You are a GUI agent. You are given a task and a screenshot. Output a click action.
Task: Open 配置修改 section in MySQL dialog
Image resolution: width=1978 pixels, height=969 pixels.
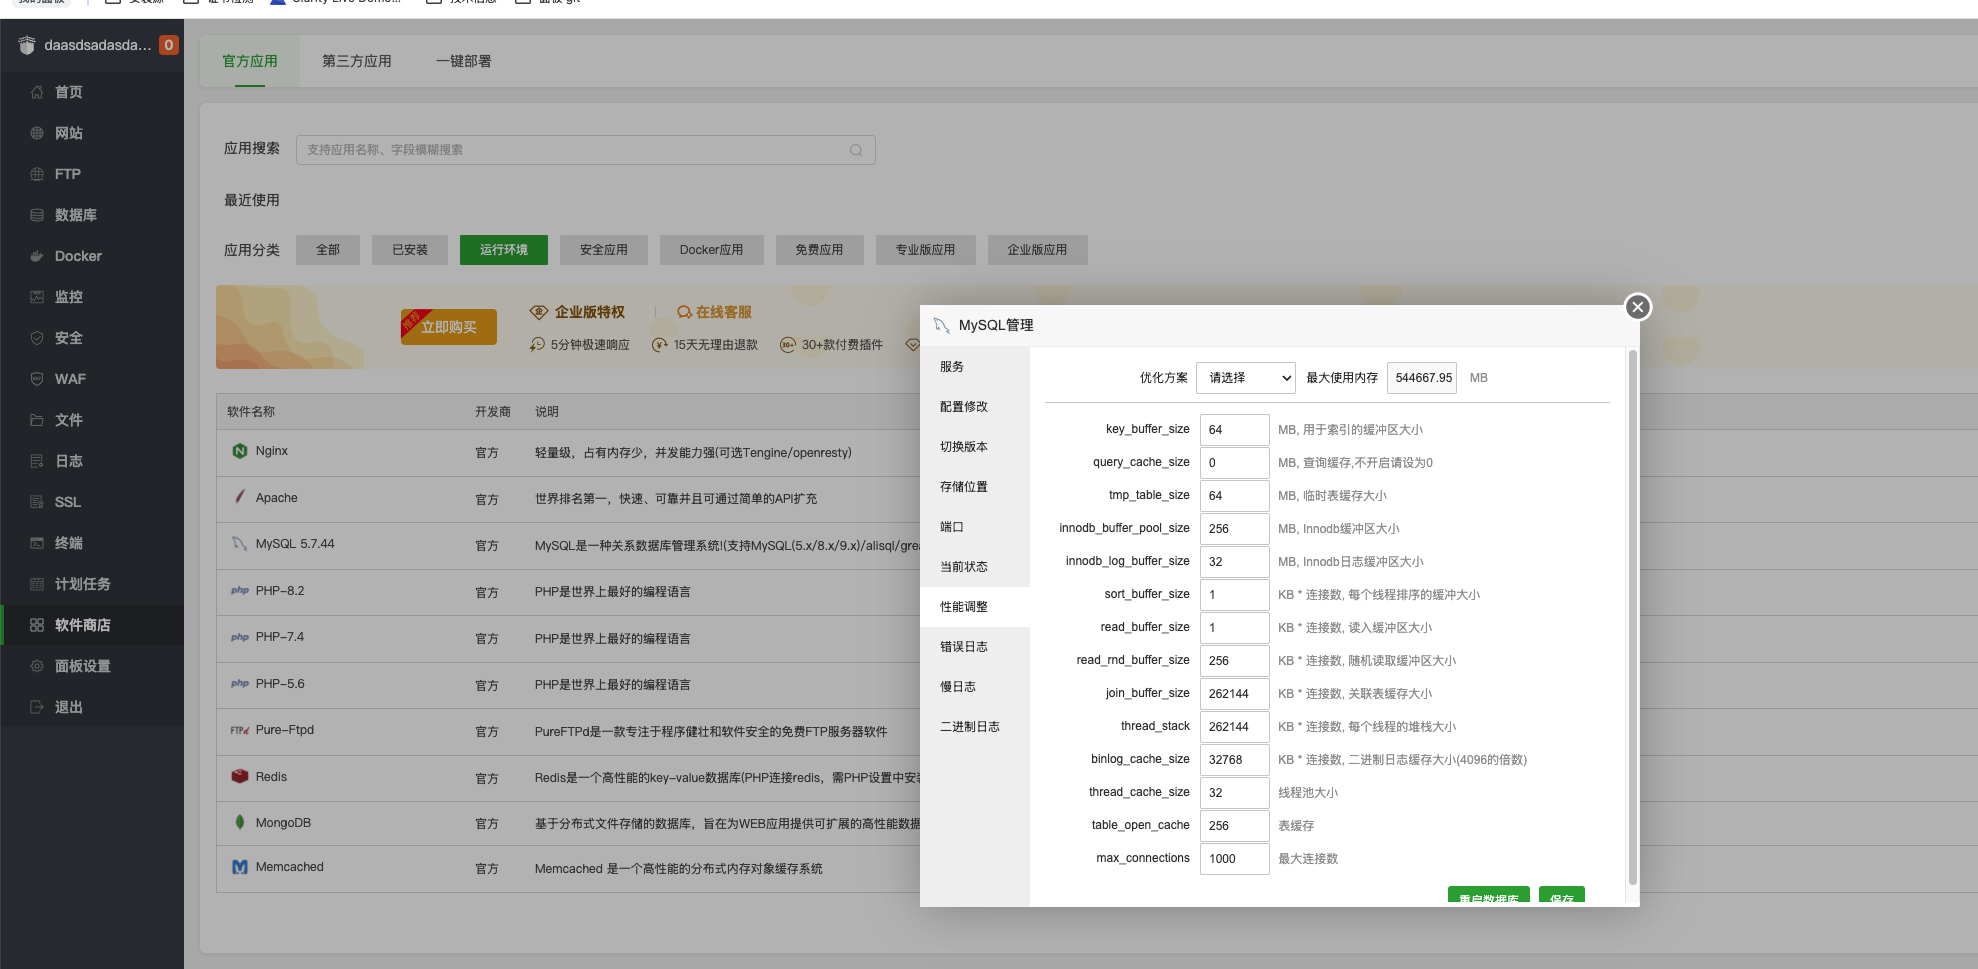975,407
